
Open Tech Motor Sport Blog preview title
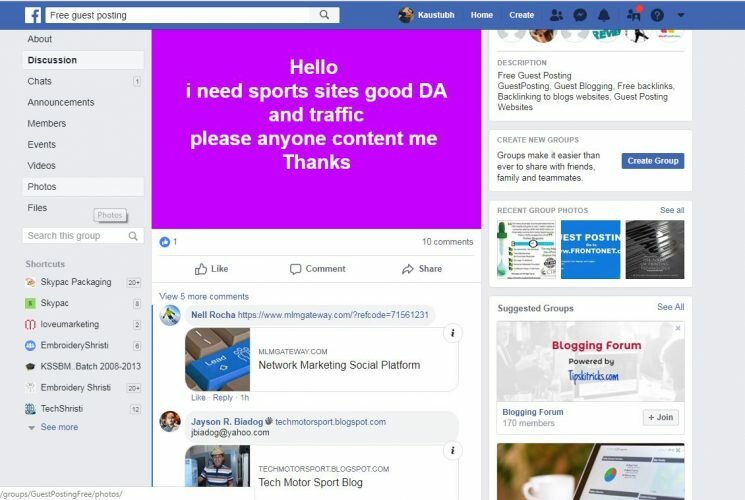(x=310, y=482)
